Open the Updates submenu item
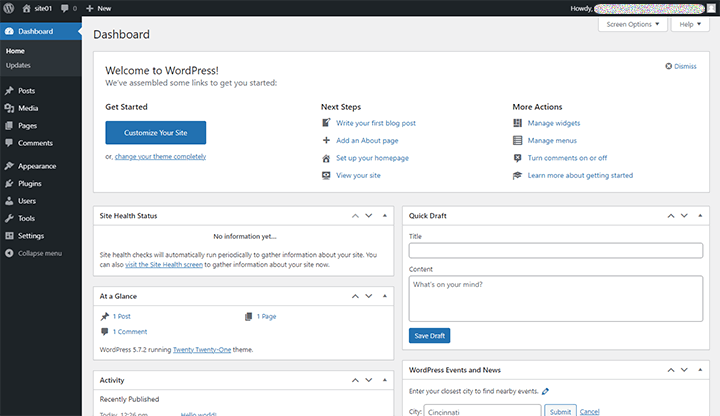720x416 pixels. tap(18, 65)
